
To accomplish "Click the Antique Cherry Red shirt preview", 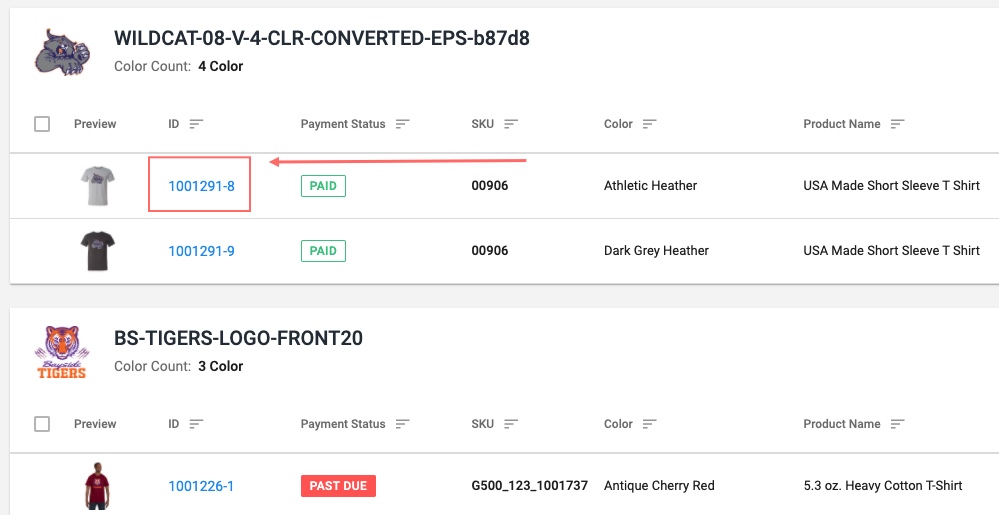I will (x=96, y=486).
